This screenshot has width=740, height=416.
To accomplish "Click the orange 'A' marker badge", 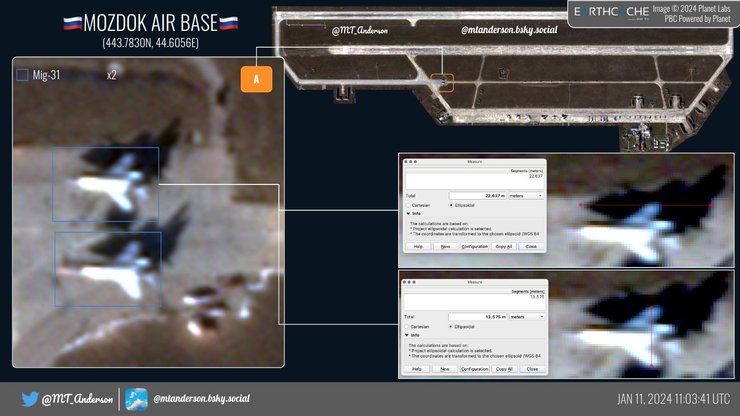I will (257, 80).
